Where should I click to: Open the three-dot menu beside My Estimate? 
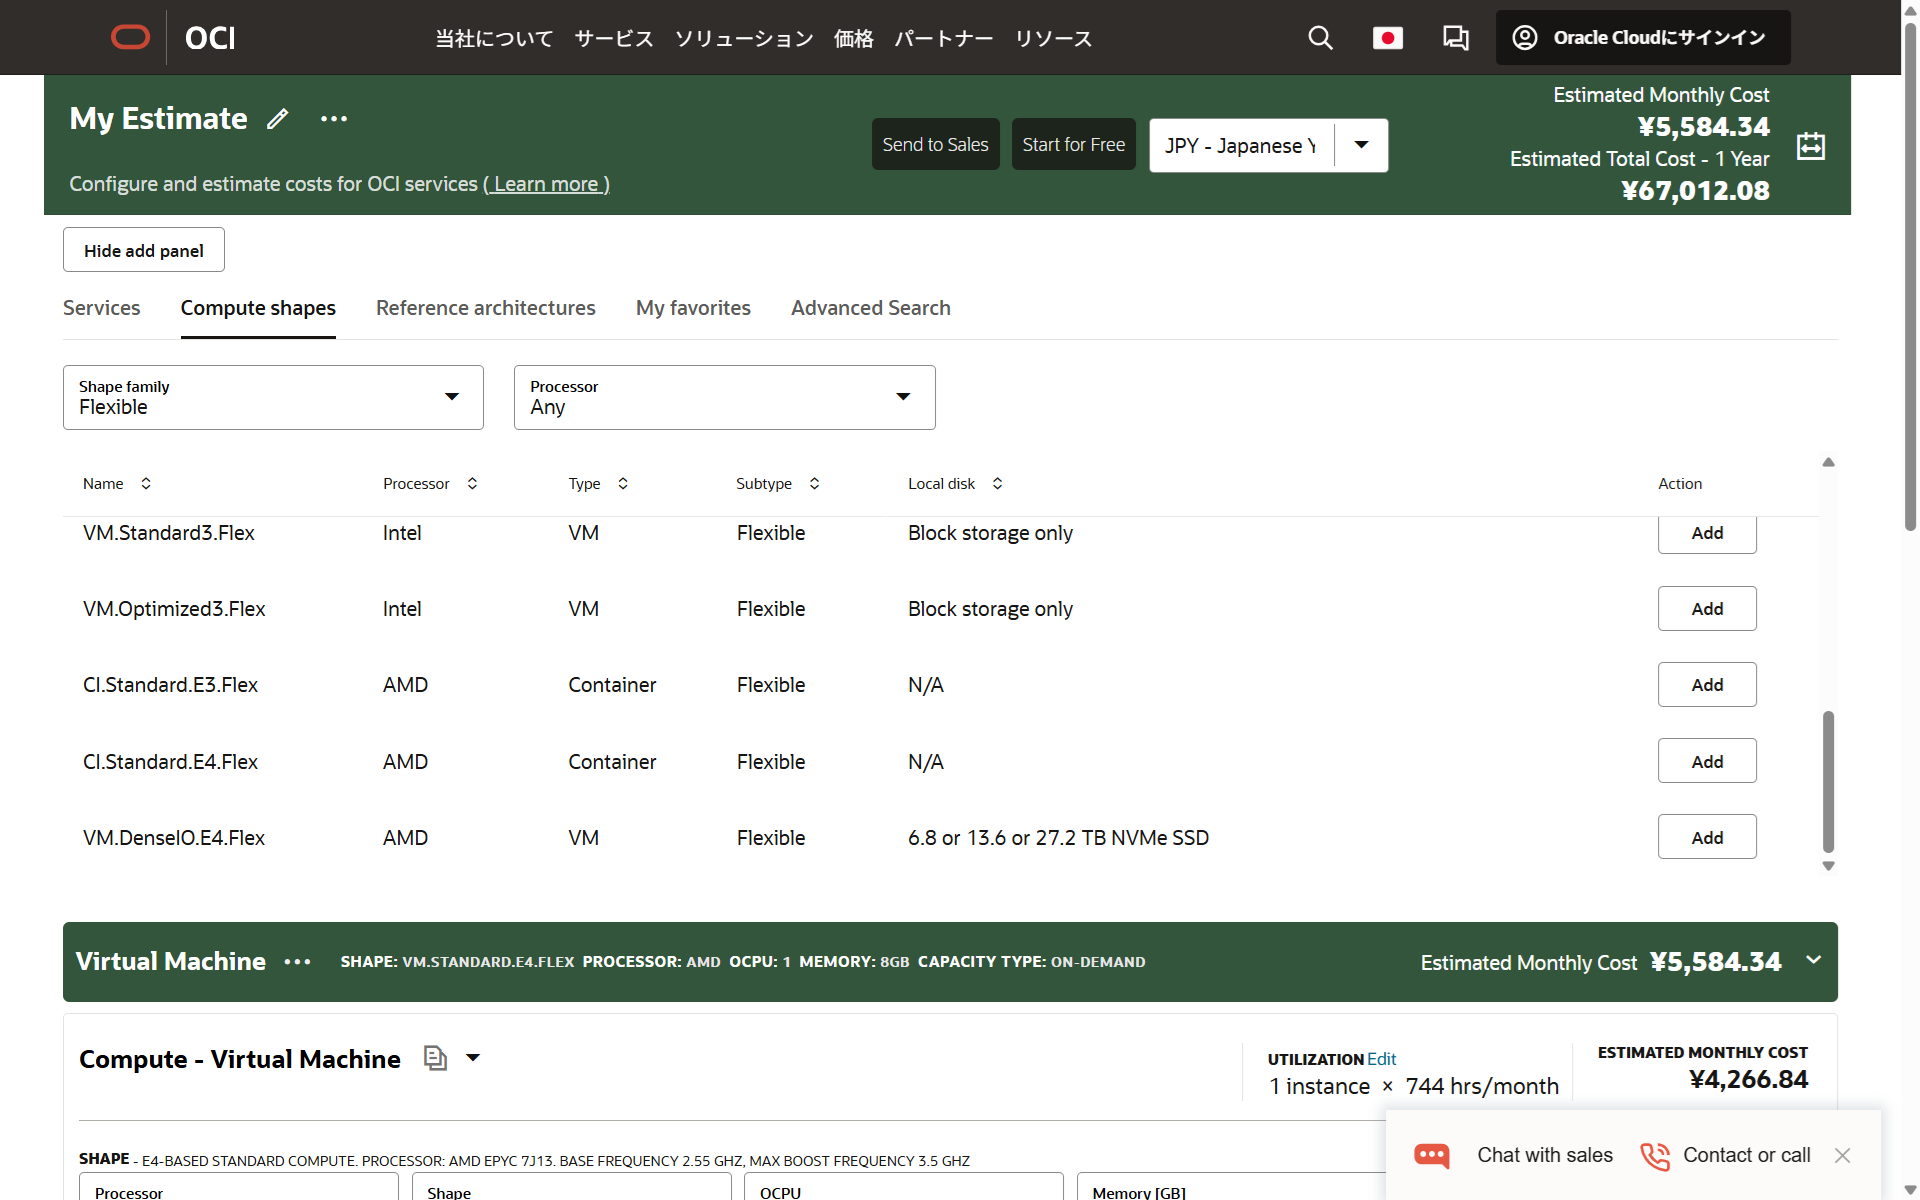[x=334, y=119]
